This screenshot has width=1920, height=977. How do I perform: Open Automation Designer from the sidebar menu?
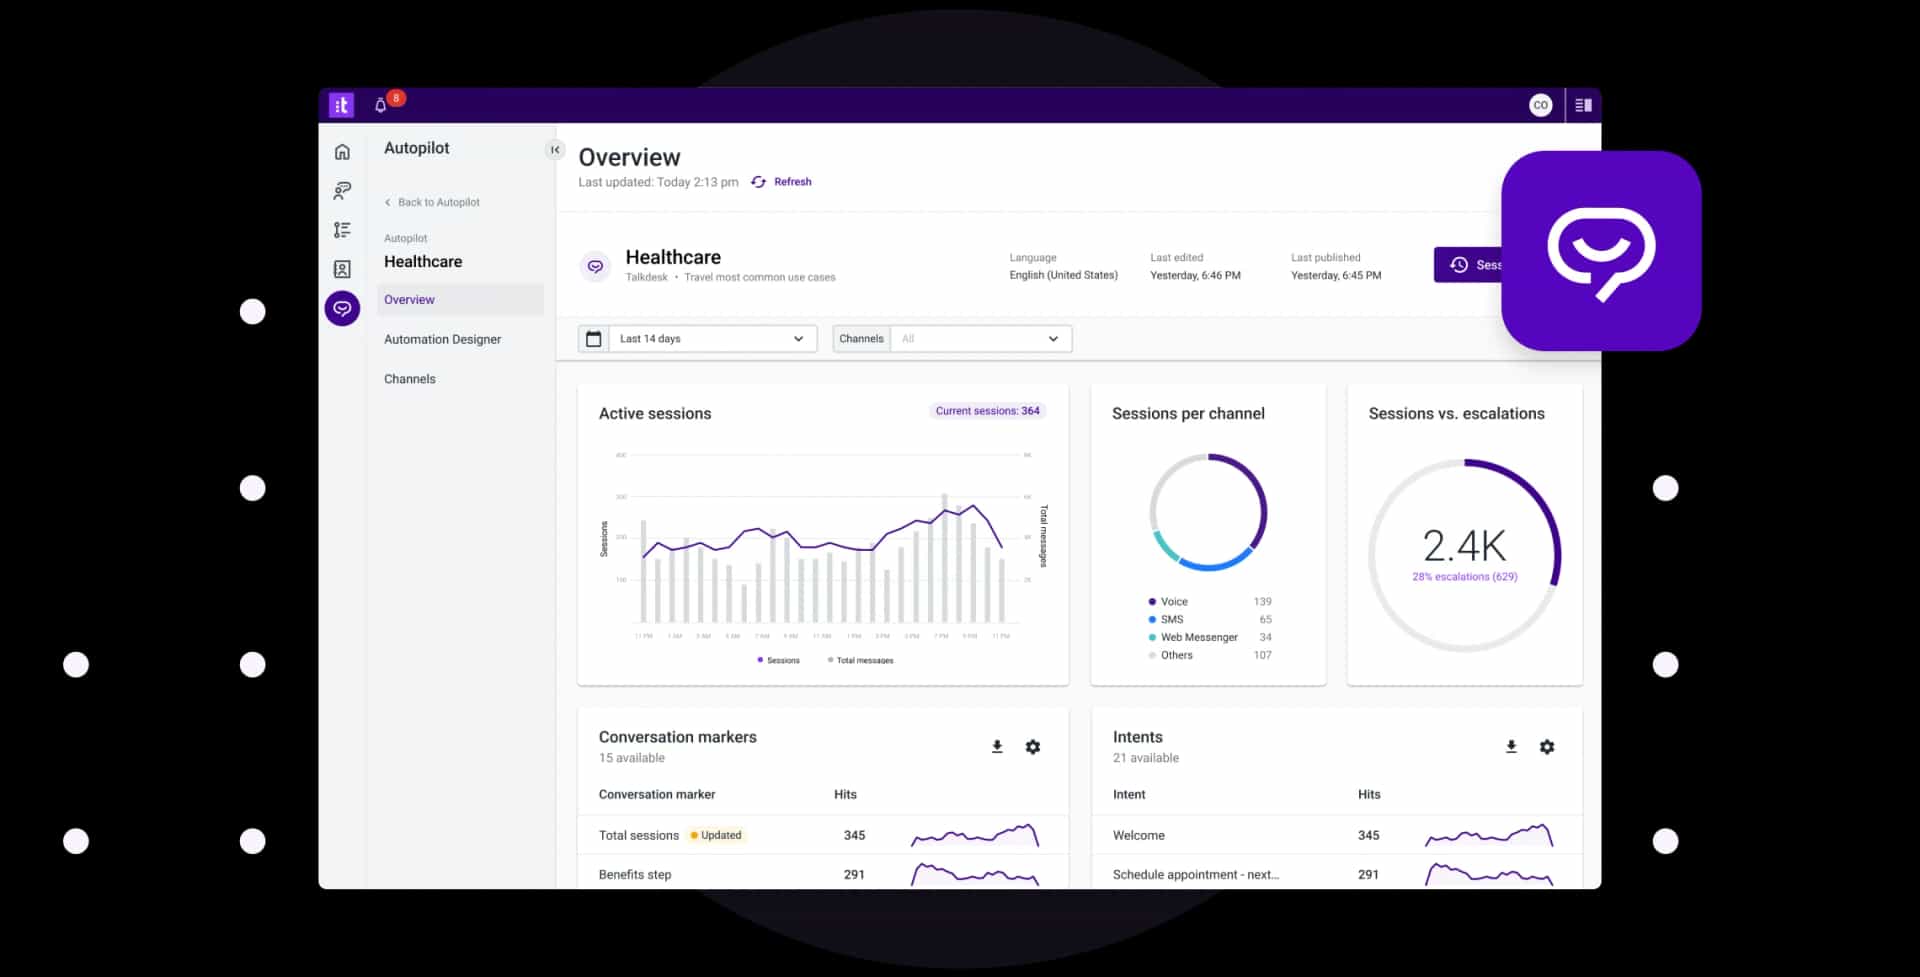click(443, 339)
